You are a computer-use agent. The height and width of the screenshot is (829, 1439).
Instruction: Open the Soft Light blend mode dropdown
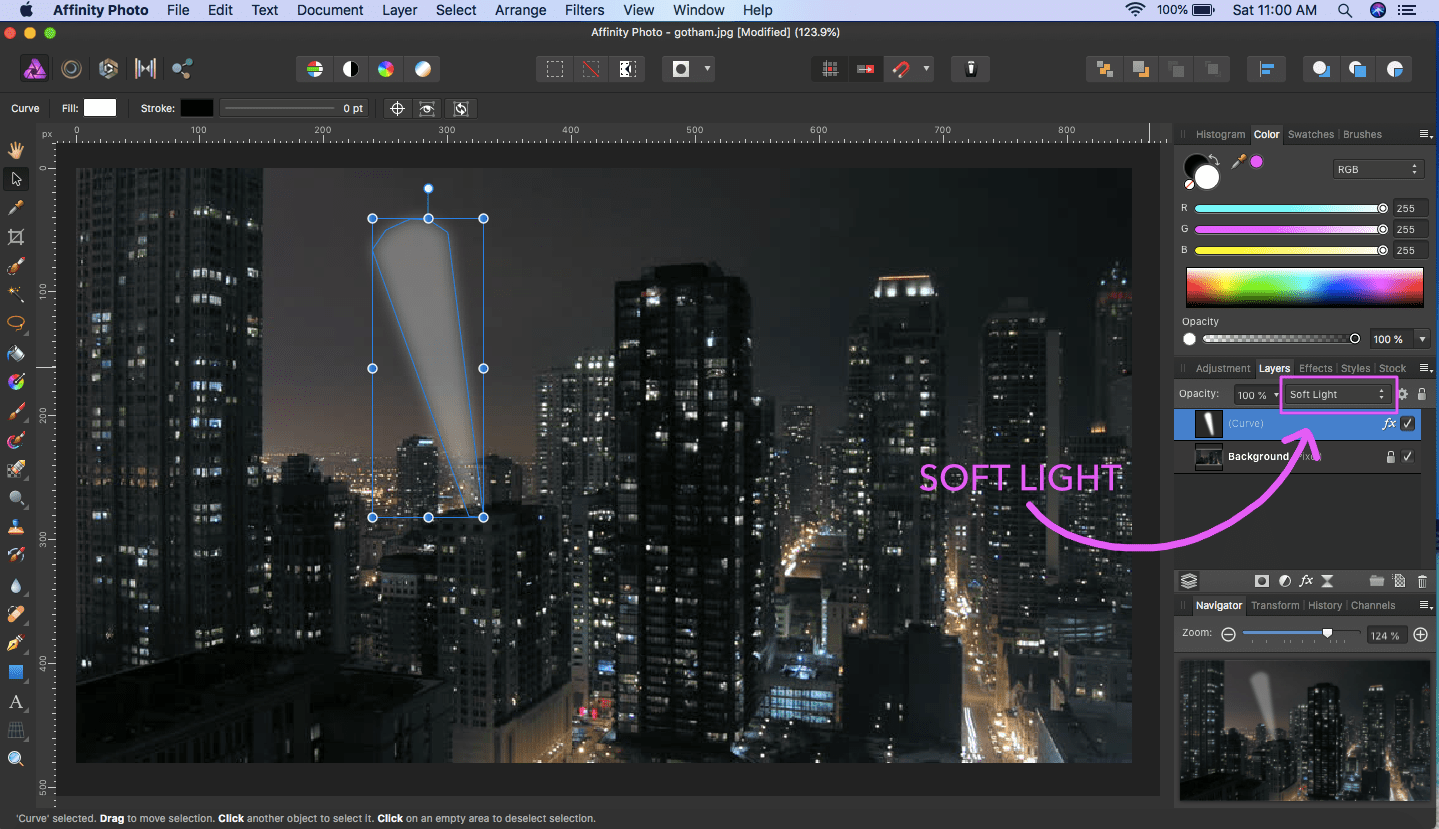tap(1337, 395)
